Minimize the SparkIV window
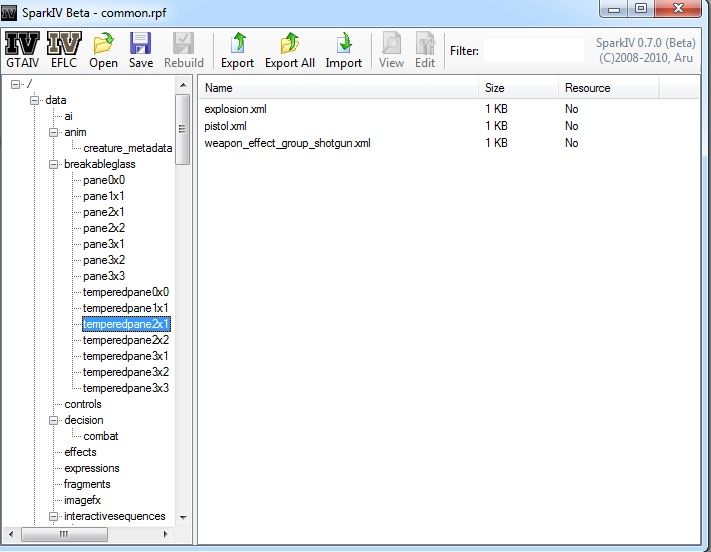 [613, 9]
